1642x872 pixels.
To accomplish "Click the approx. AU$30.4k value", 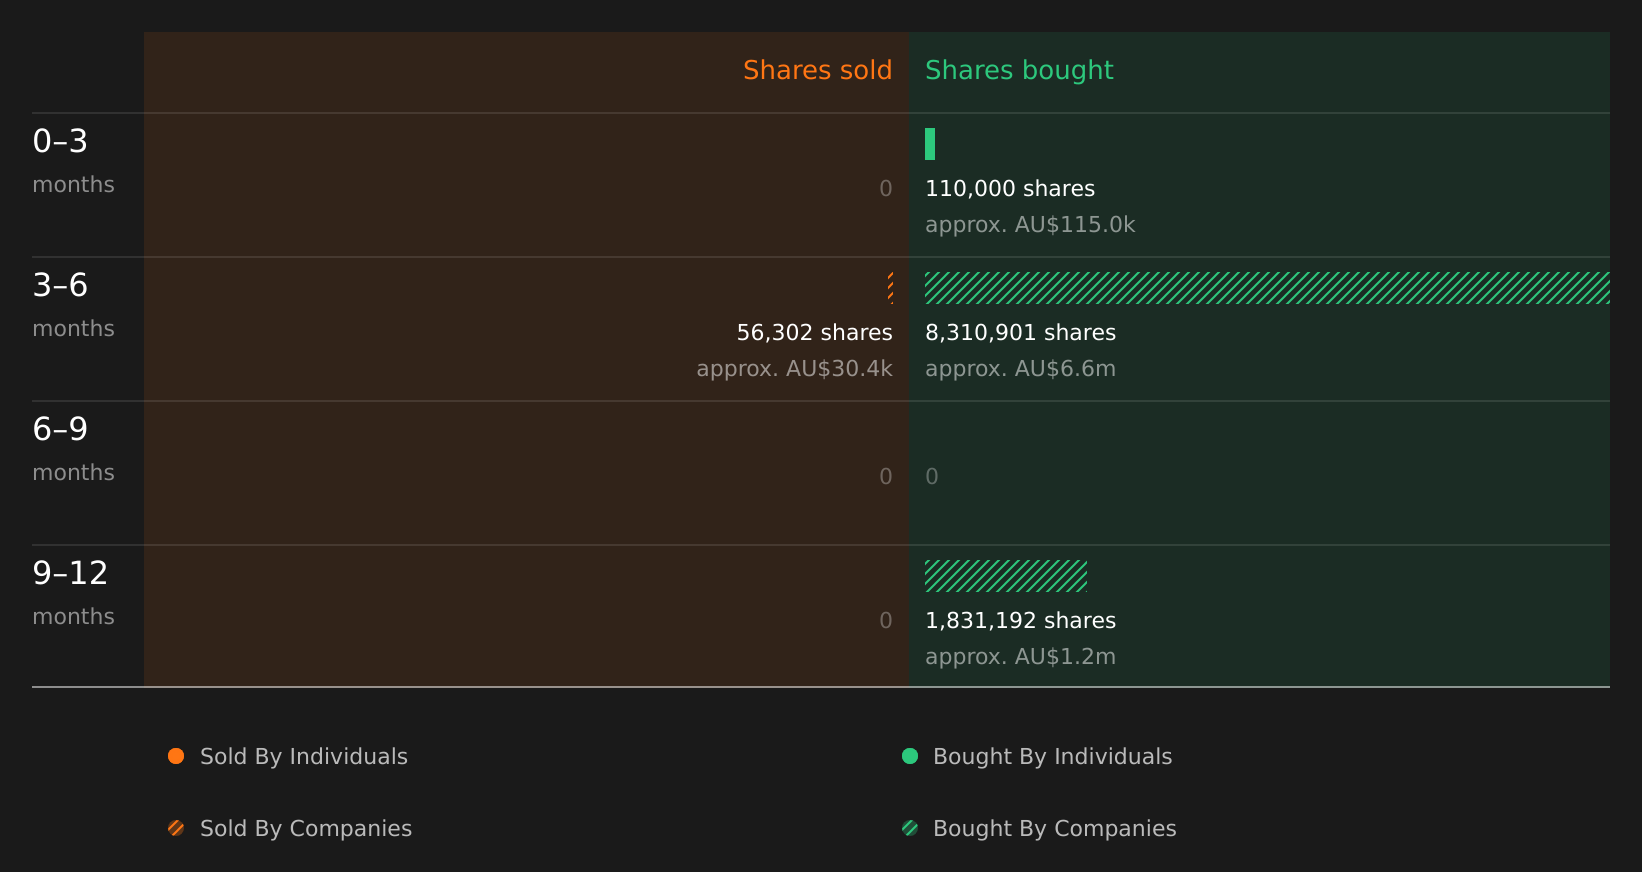I will (x=795, y=369).
